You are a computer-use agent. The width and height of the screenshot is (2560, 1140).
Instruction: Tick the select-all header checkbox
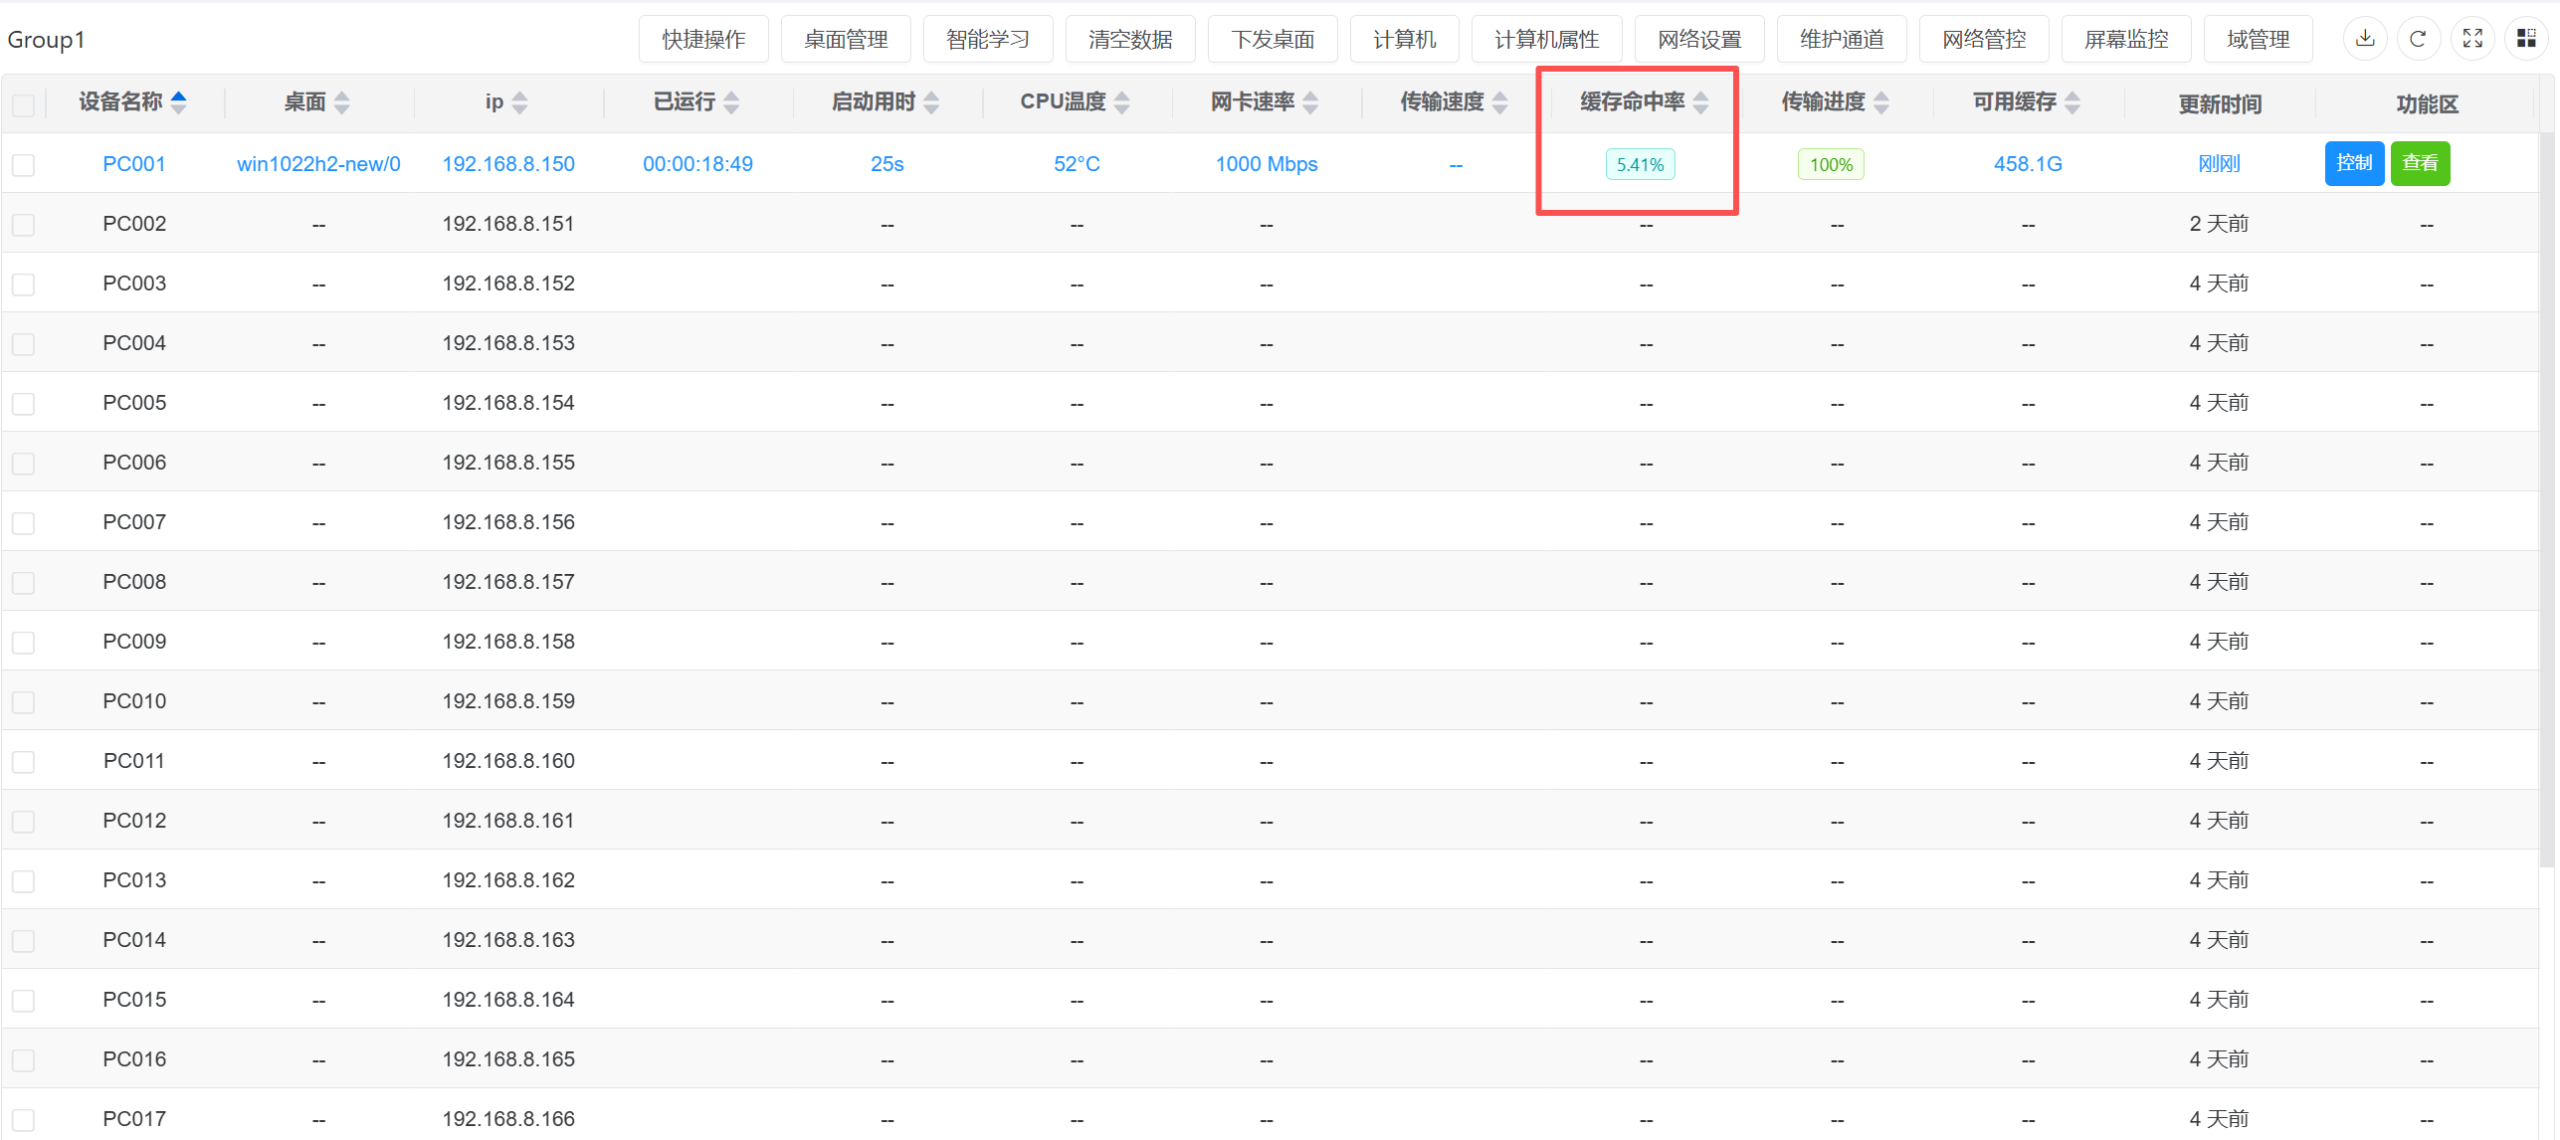[x=24, y=104]
